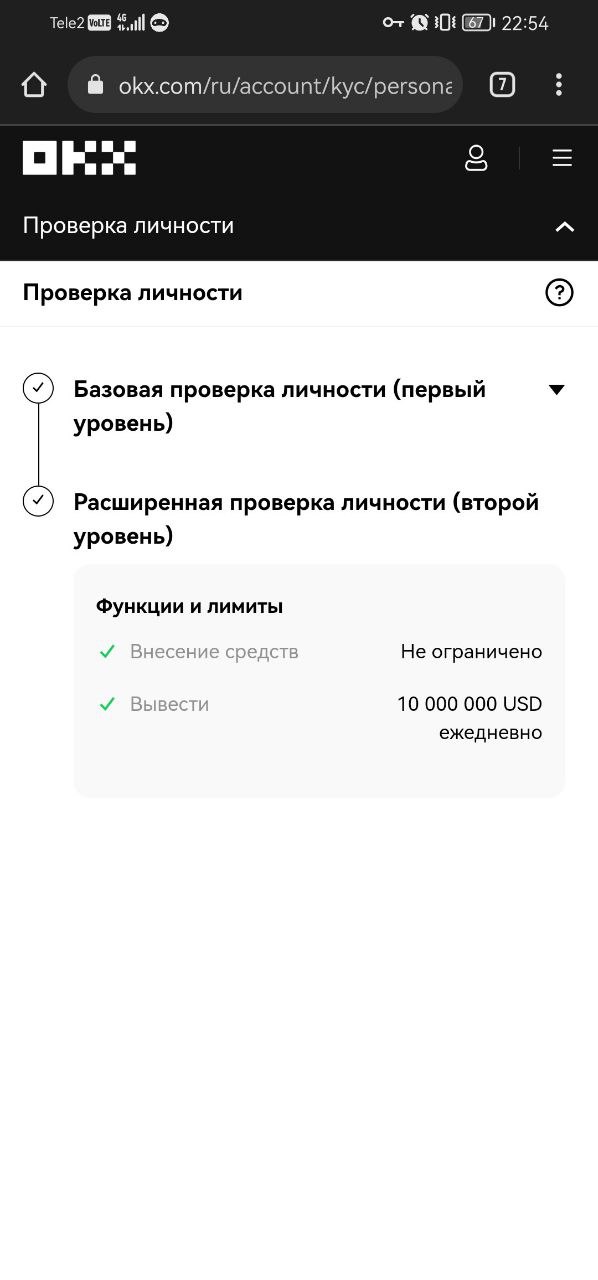The image size is (598, 1280).
Task: Open the browser tabs counter showing 7
Action: click(502, 85)
